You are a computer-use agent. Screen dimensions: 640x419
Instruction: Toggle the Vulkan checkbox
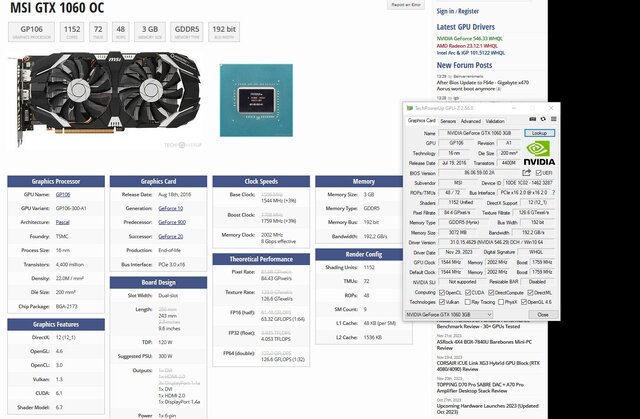(x=441, y=301)
